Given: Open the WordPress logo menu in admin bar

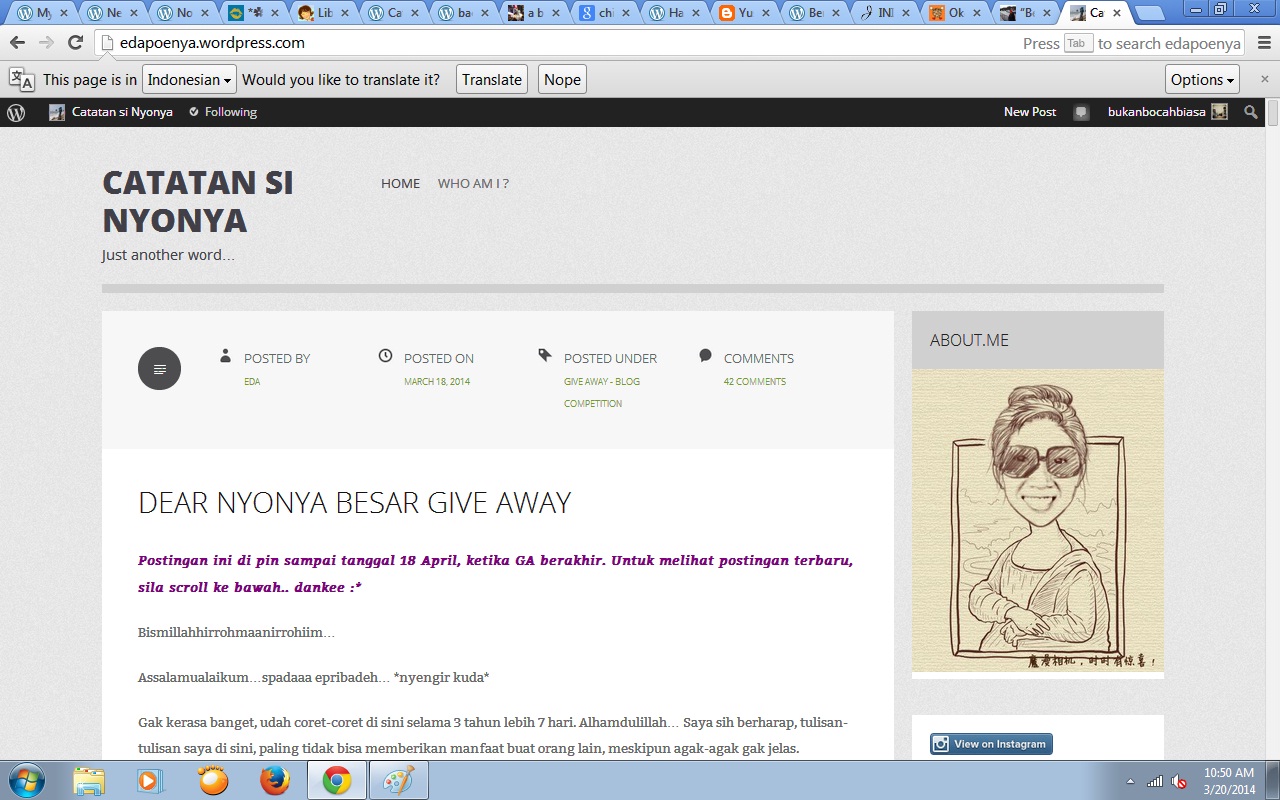Looking at the screenshot, I should click(16, 112).
